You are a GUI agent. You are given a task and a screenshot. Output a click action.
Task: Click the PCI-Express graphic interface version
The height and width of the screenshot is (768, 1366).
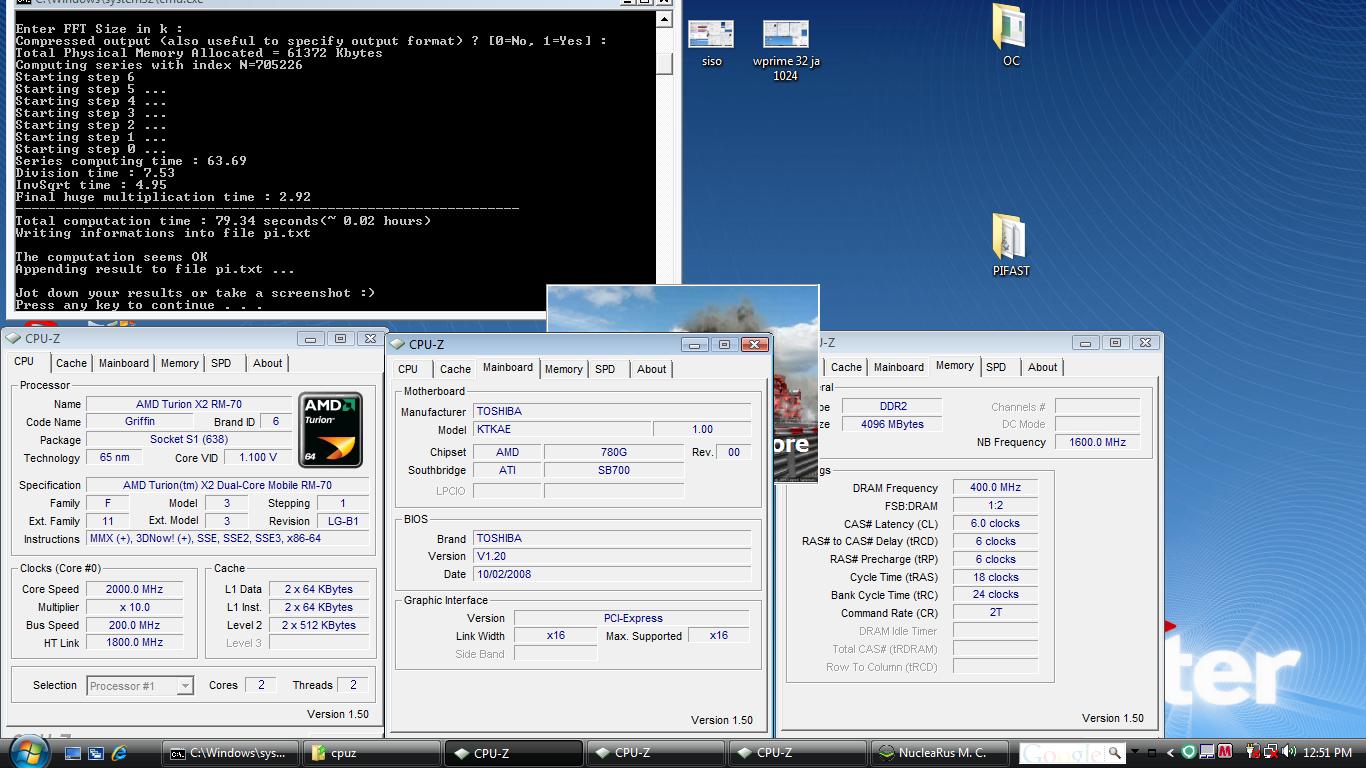click(633, 618)
